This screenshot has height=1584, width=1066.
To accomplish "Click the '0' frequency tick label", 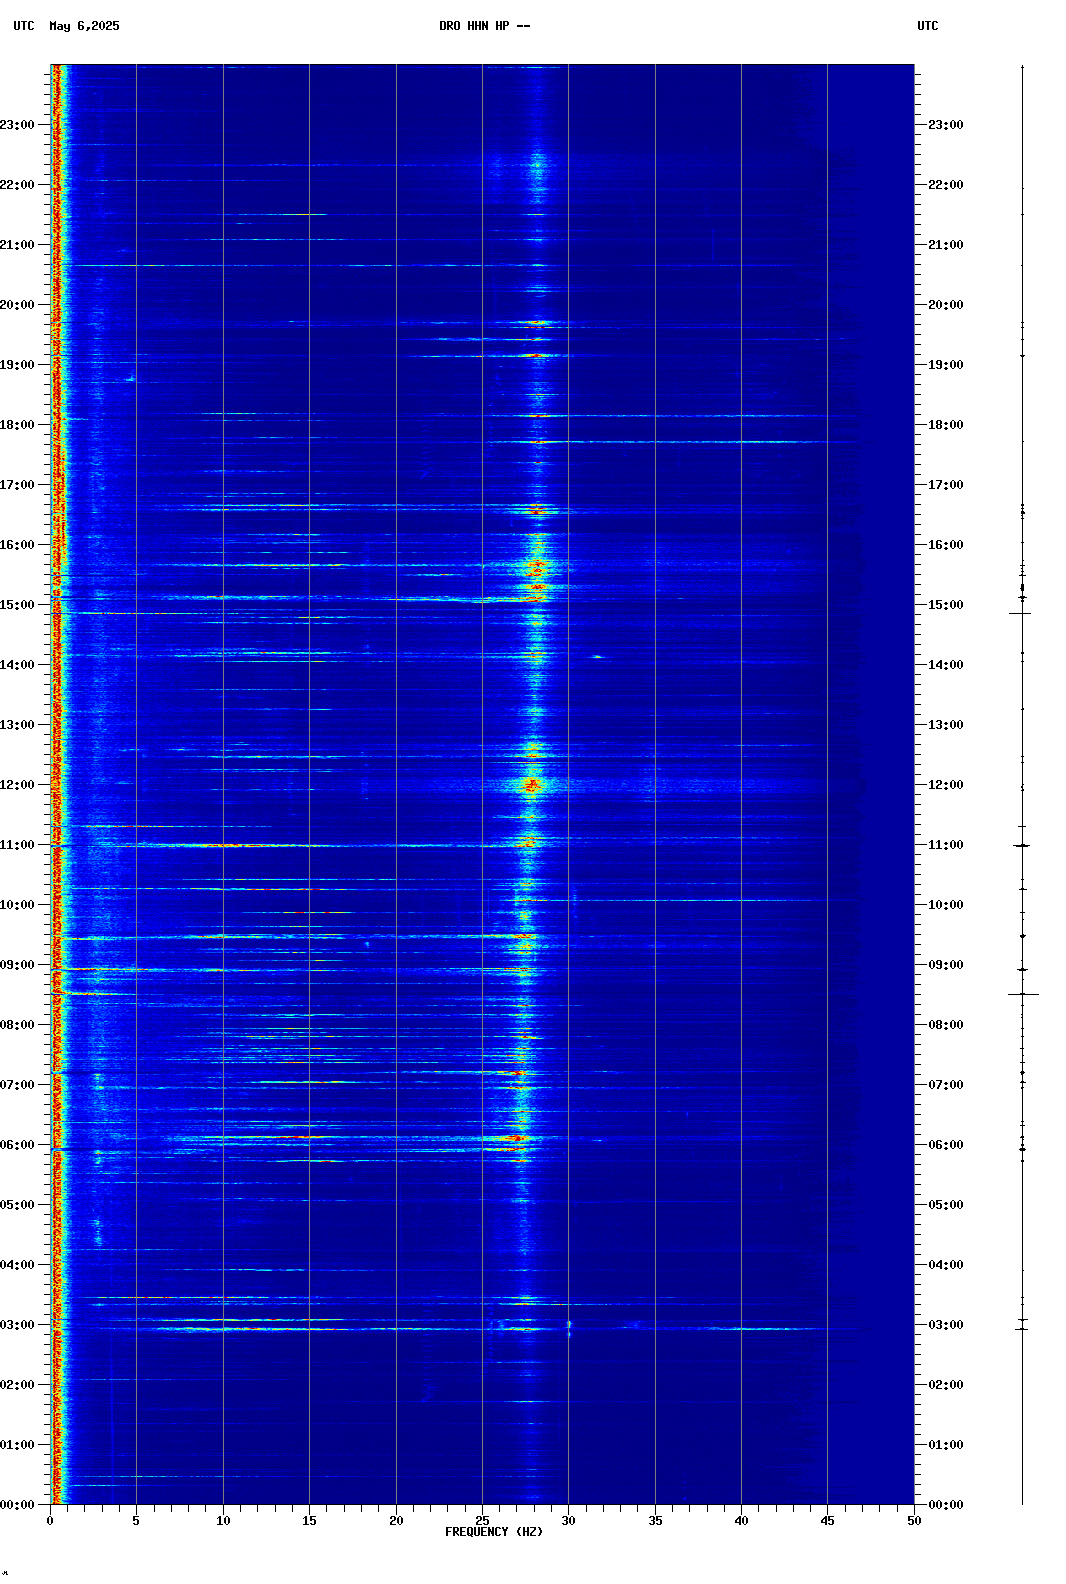I will 50,1521.
